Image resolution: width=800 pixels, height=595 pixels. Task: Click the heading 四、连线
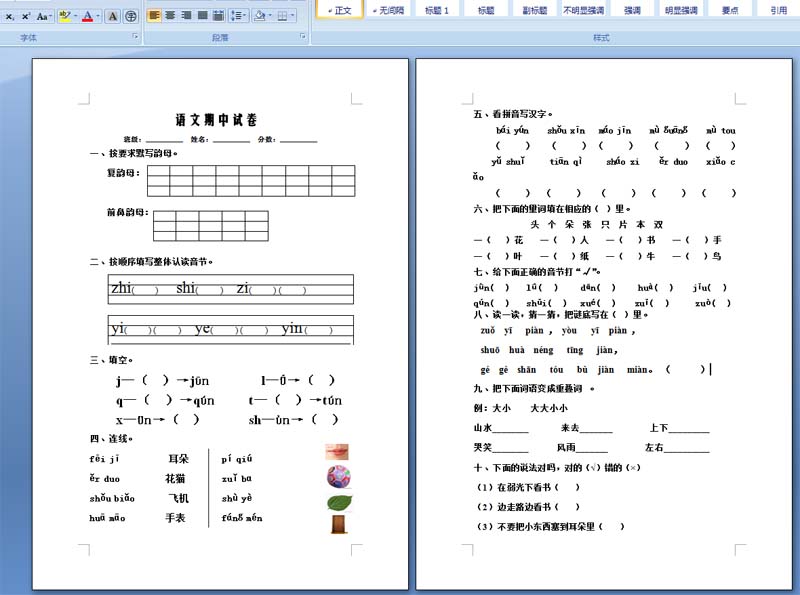click(112, 439)
